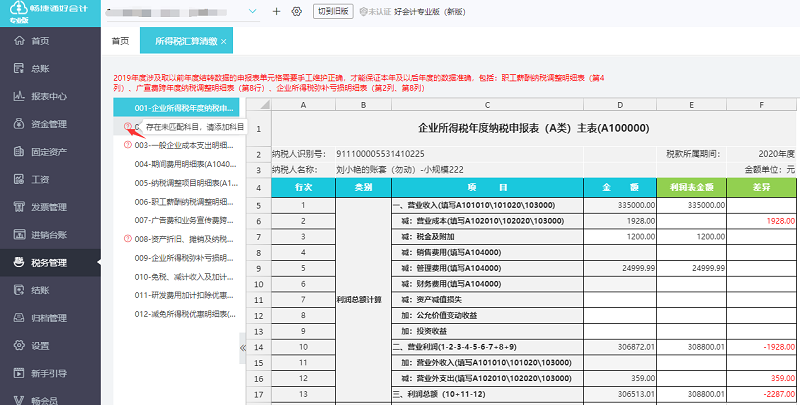
Task: Go to 报表中心 report center
Action: (48, 97)
